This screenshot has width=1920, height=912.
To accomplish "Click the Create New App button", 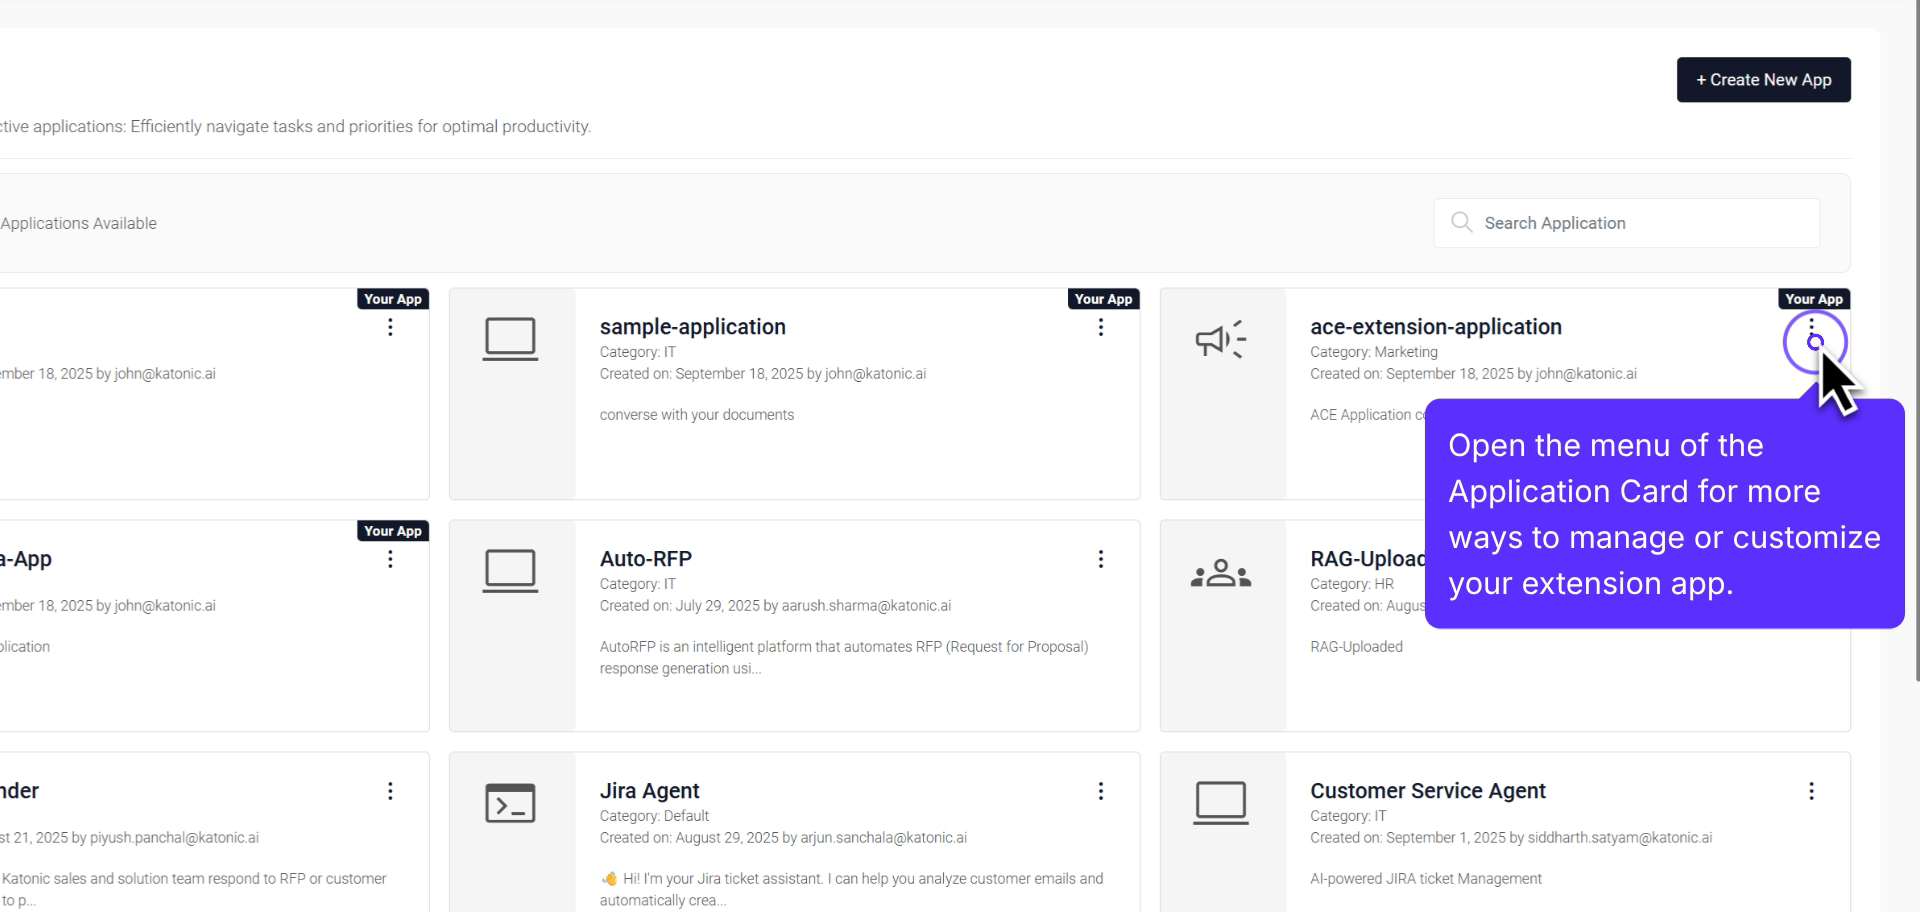I will coord(1763,79).
